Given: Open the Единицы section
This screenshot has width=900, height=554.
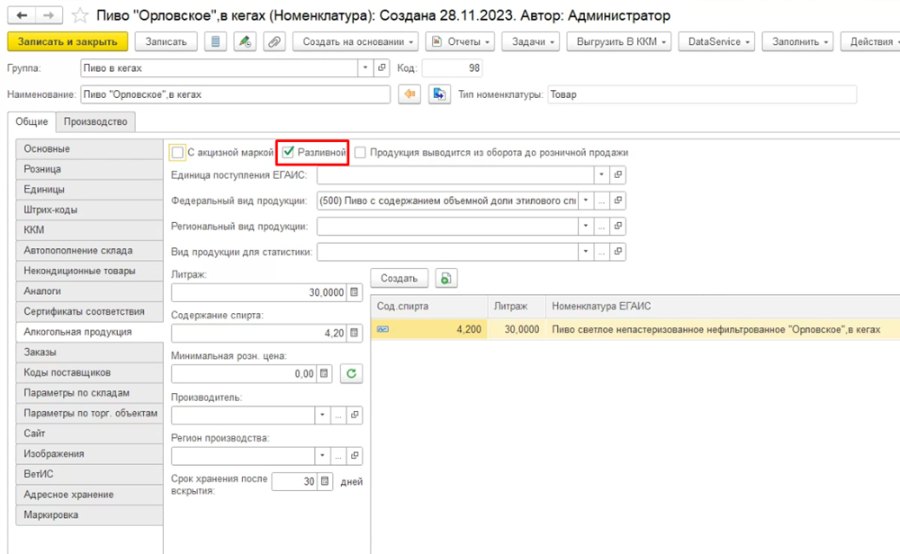Looking at the screenshot, I should point(89,189).
